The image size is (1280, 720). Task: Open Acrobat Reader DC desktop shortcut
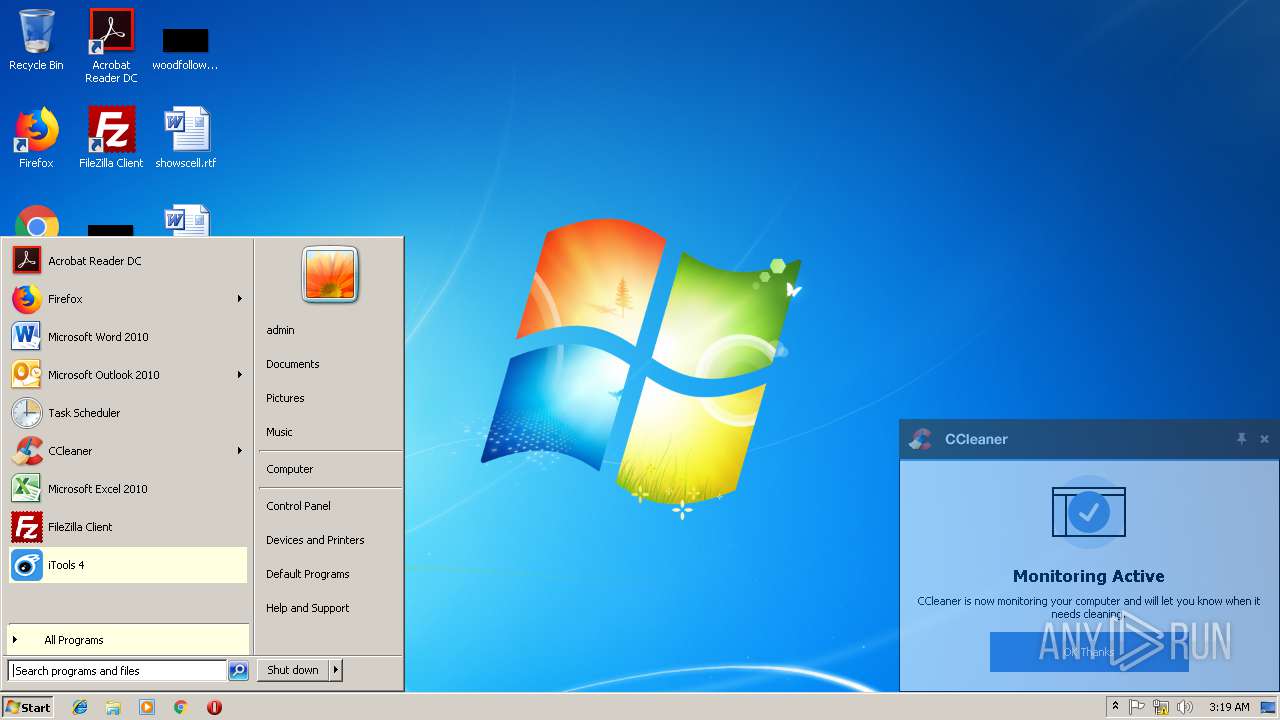111,45
